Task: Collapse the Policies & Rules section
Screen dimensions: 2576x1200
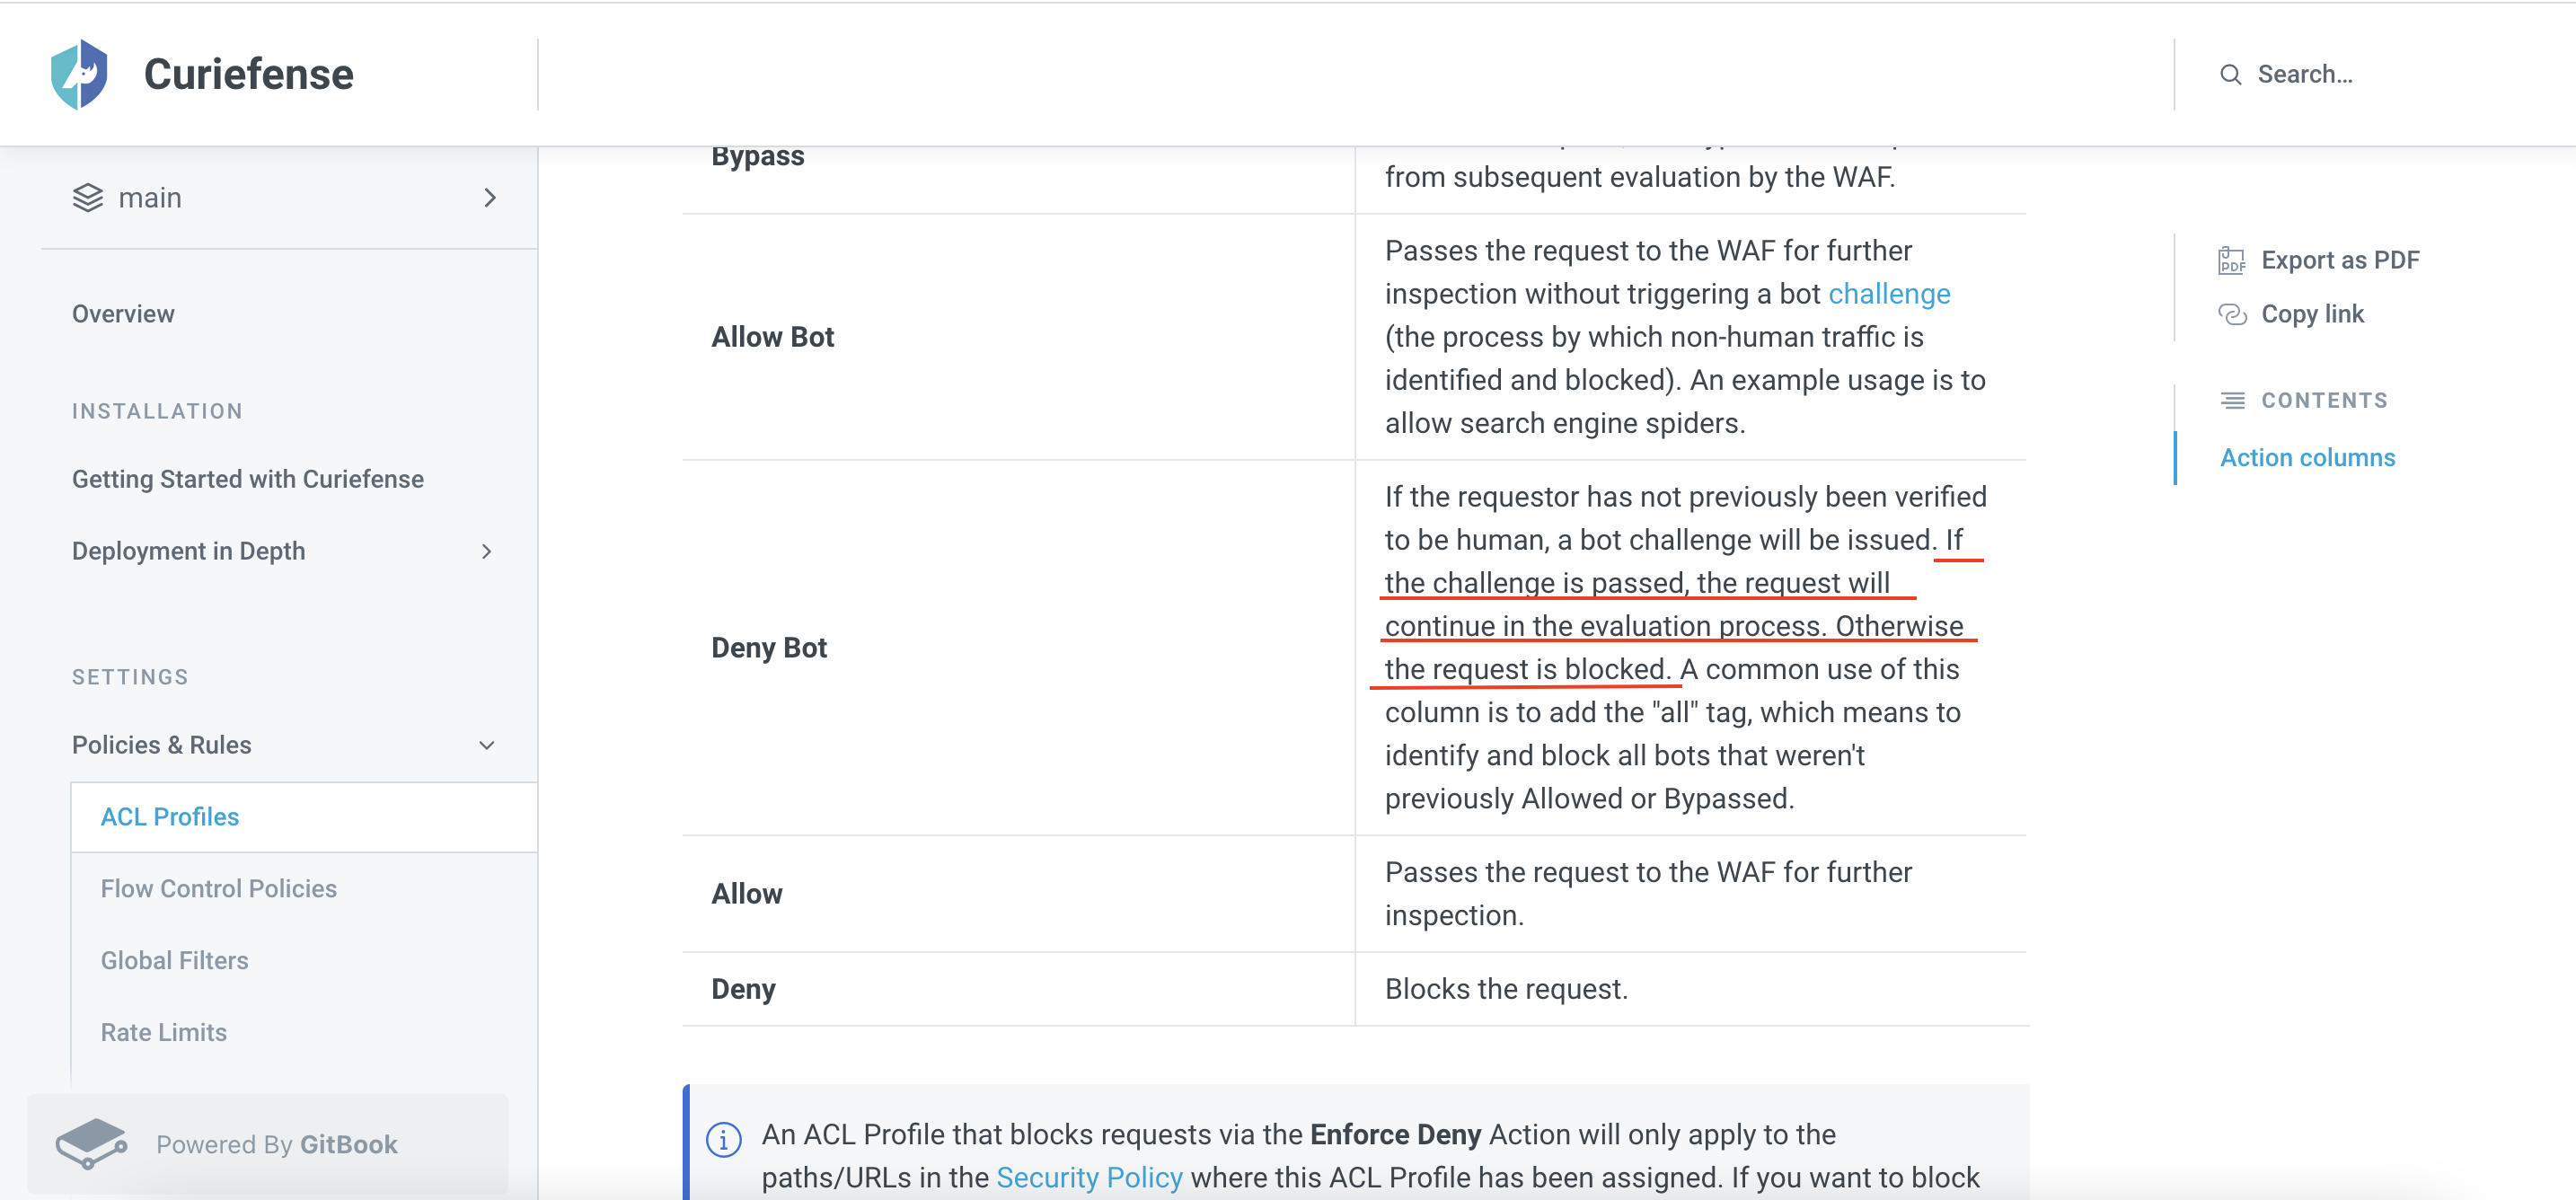Action: point(487,744)
